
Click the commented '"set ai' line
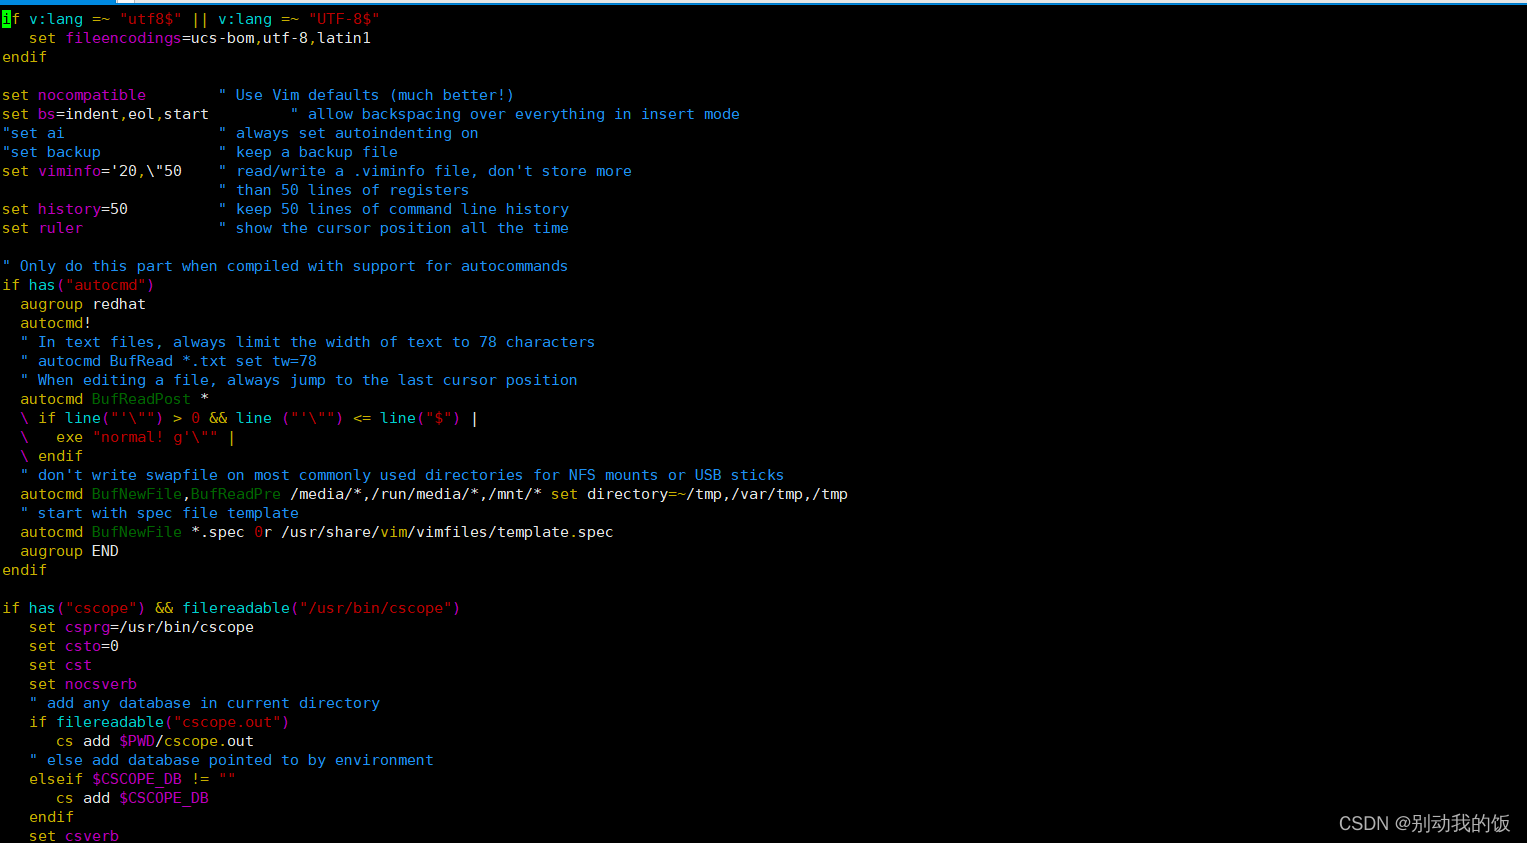(33, 133)
